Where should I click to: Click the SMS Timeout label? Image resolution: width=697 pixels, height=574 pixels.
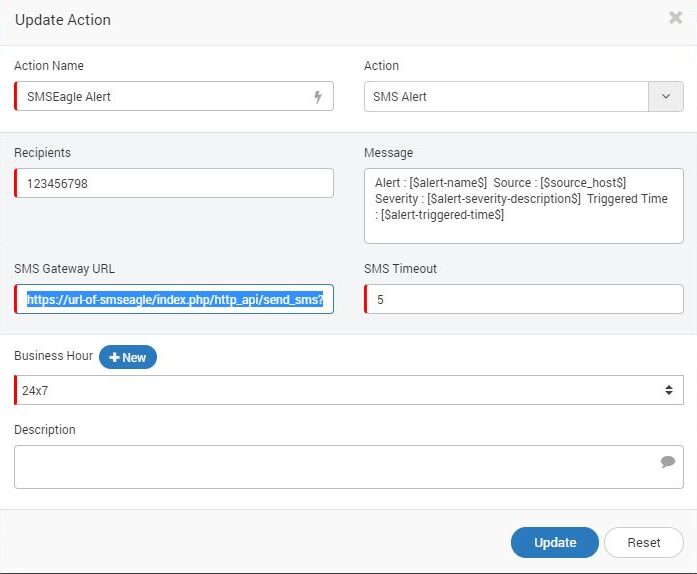pos(401,269)
